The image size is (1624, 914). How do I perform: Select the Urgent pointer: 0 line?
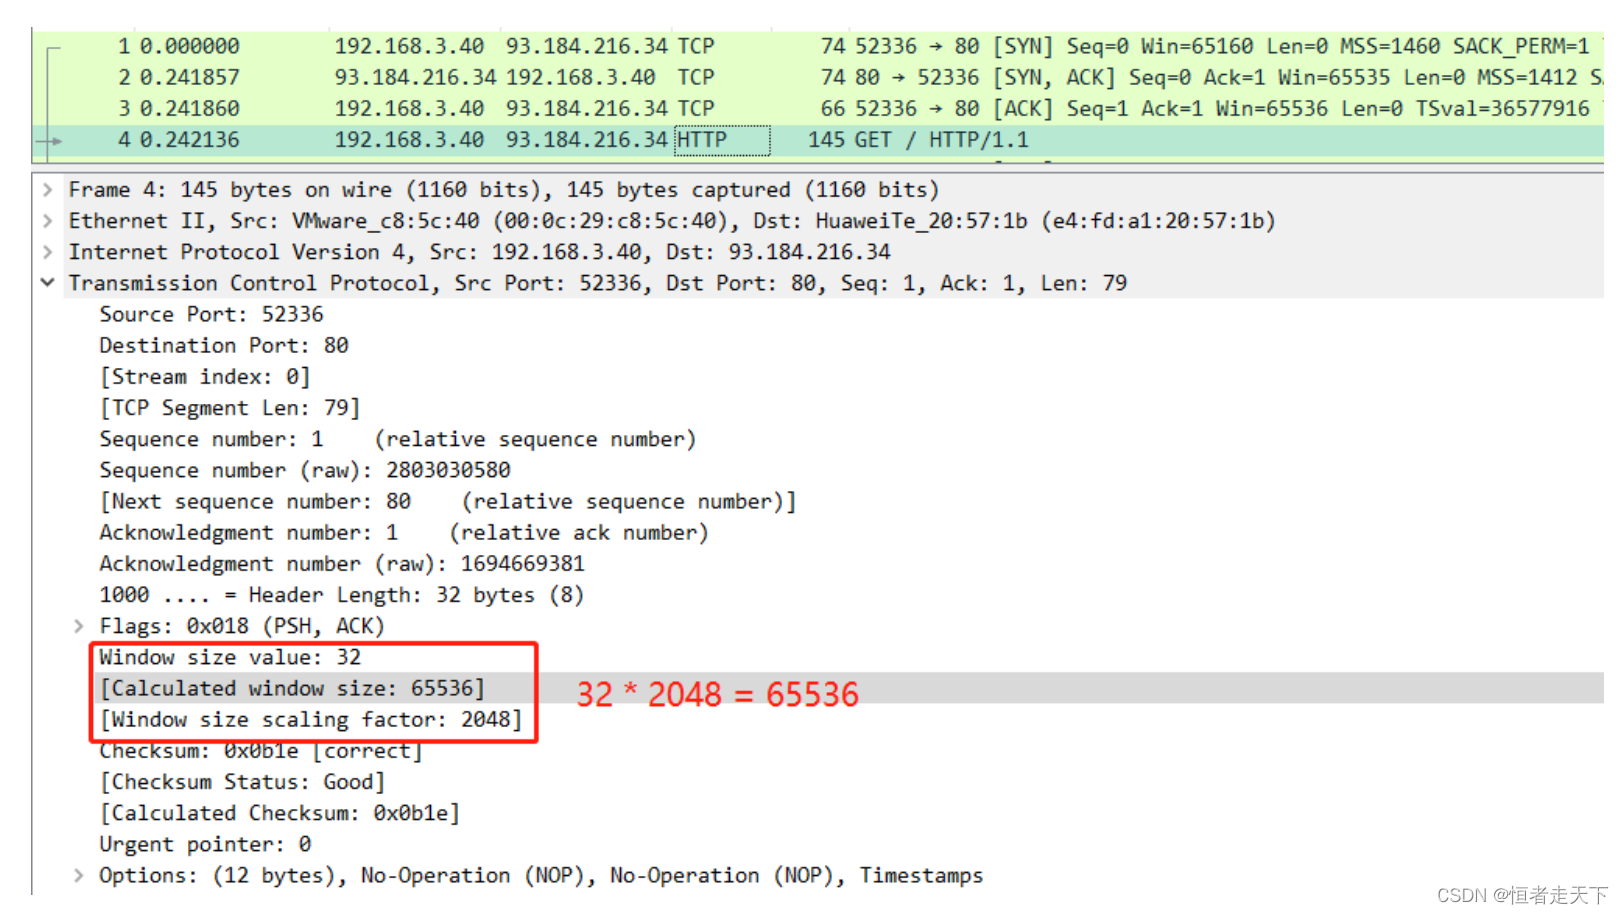point(205,844)
